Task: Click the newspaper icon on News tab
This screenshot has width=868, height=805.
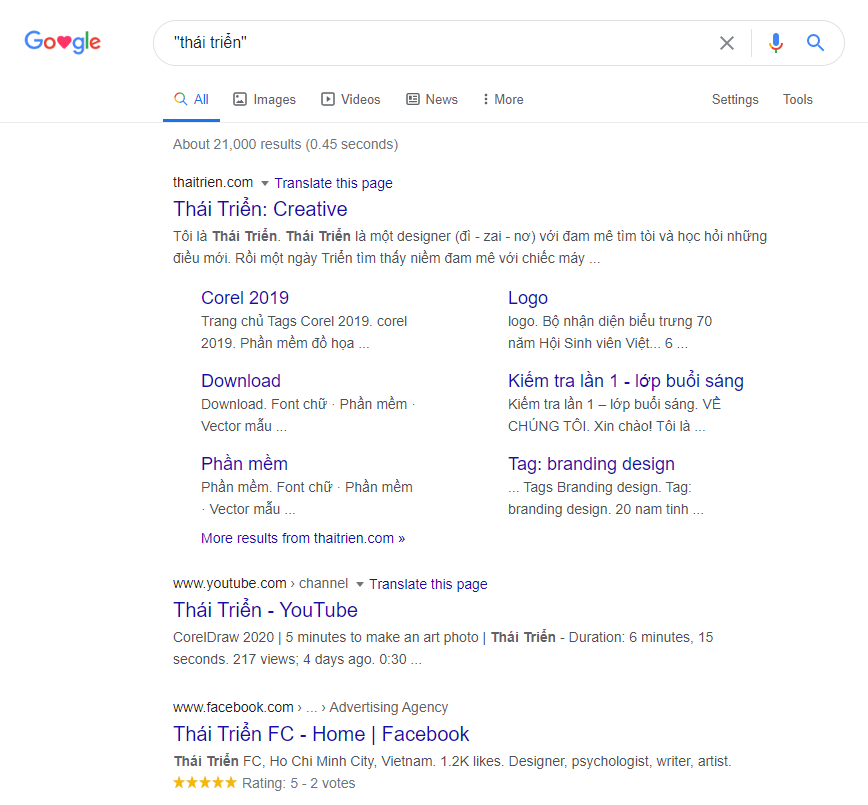Action: tap(413, 99)
